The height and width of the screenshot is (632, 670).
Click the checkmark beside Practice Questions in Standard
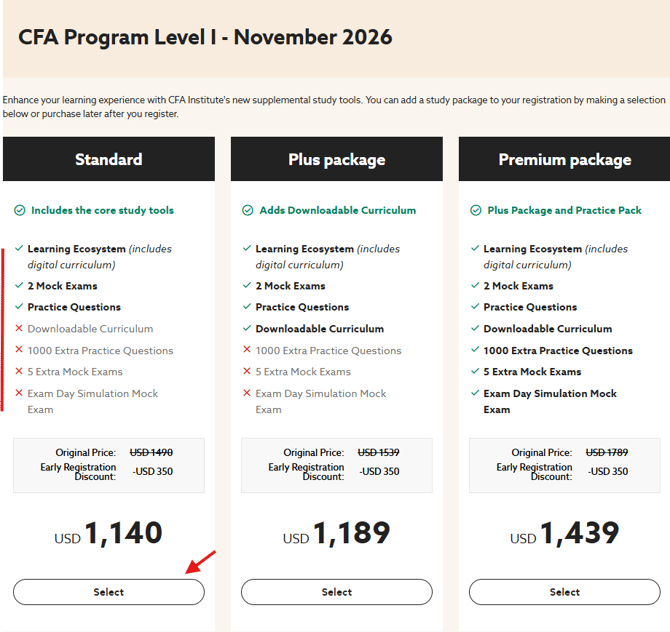coord(19,307)
